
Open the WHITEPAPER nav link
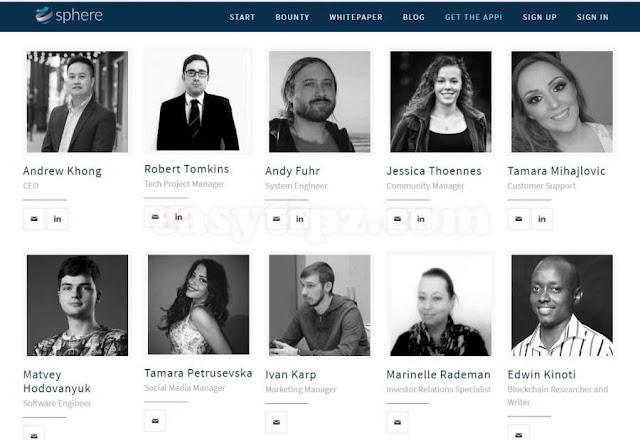[x=356, y=17]
